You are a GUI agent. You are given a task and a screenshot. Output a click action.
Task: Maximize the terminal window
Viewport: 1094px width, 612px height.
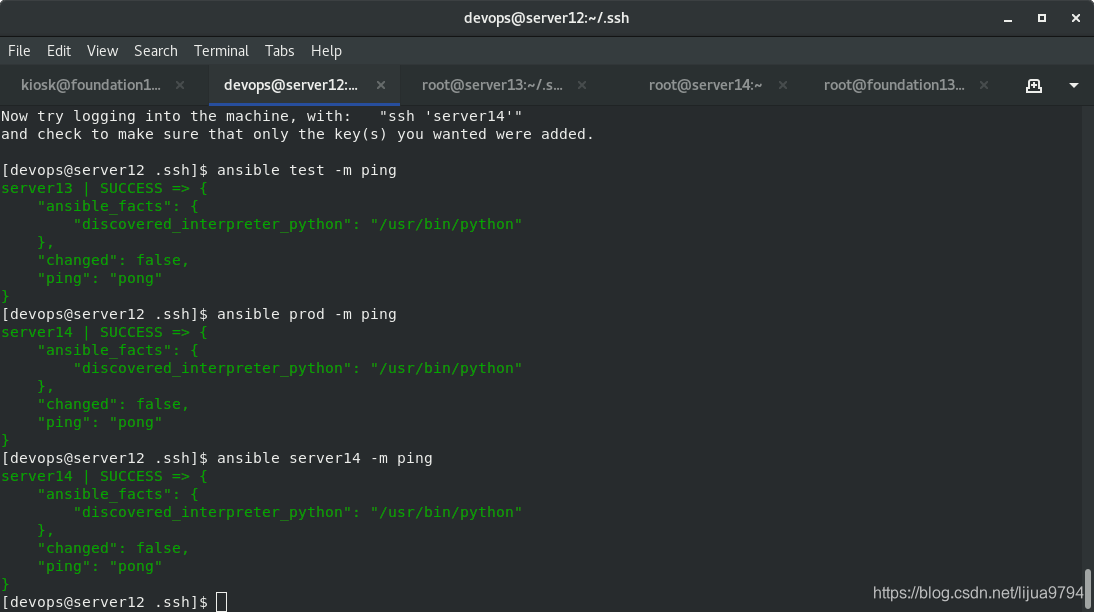[x=1042, y=18]
